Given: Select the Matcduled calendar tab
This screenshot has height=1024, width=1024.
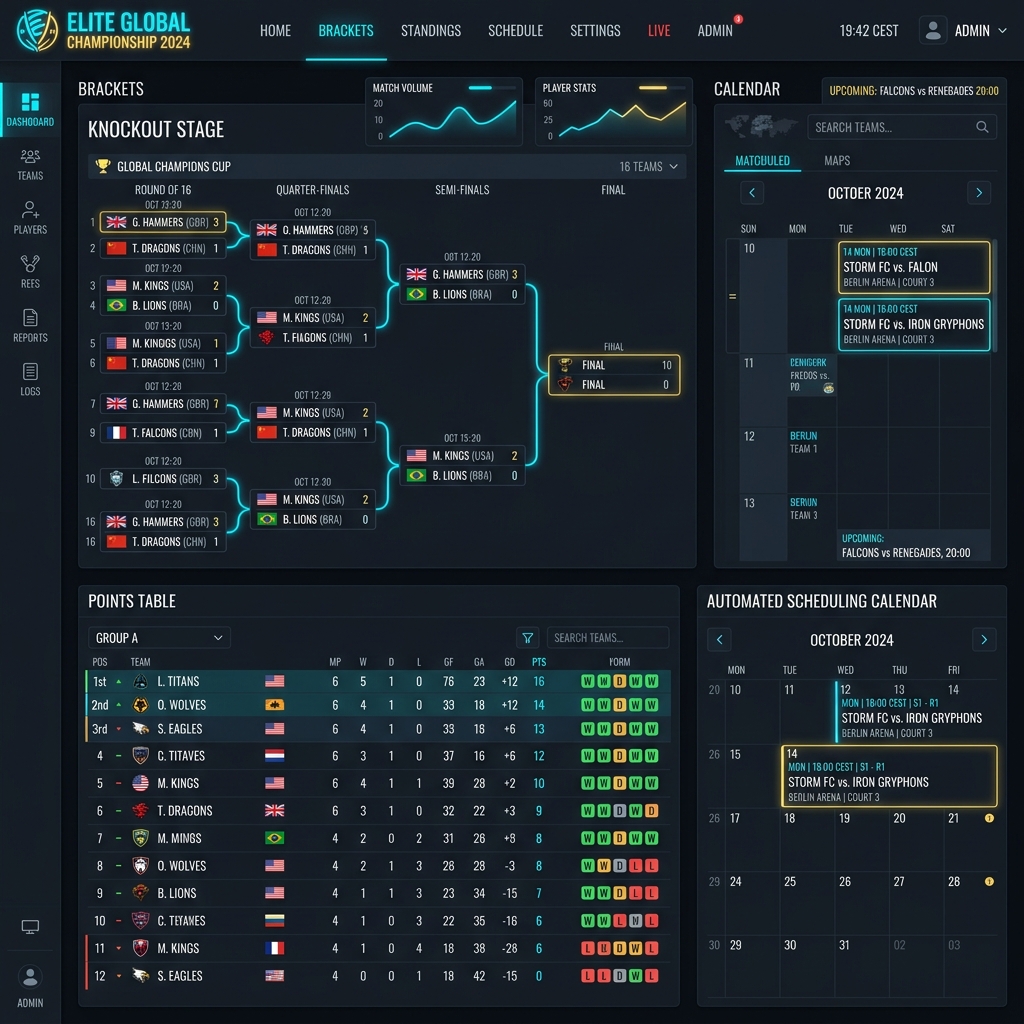Looking at the screenshot, I should coord(762,161).
